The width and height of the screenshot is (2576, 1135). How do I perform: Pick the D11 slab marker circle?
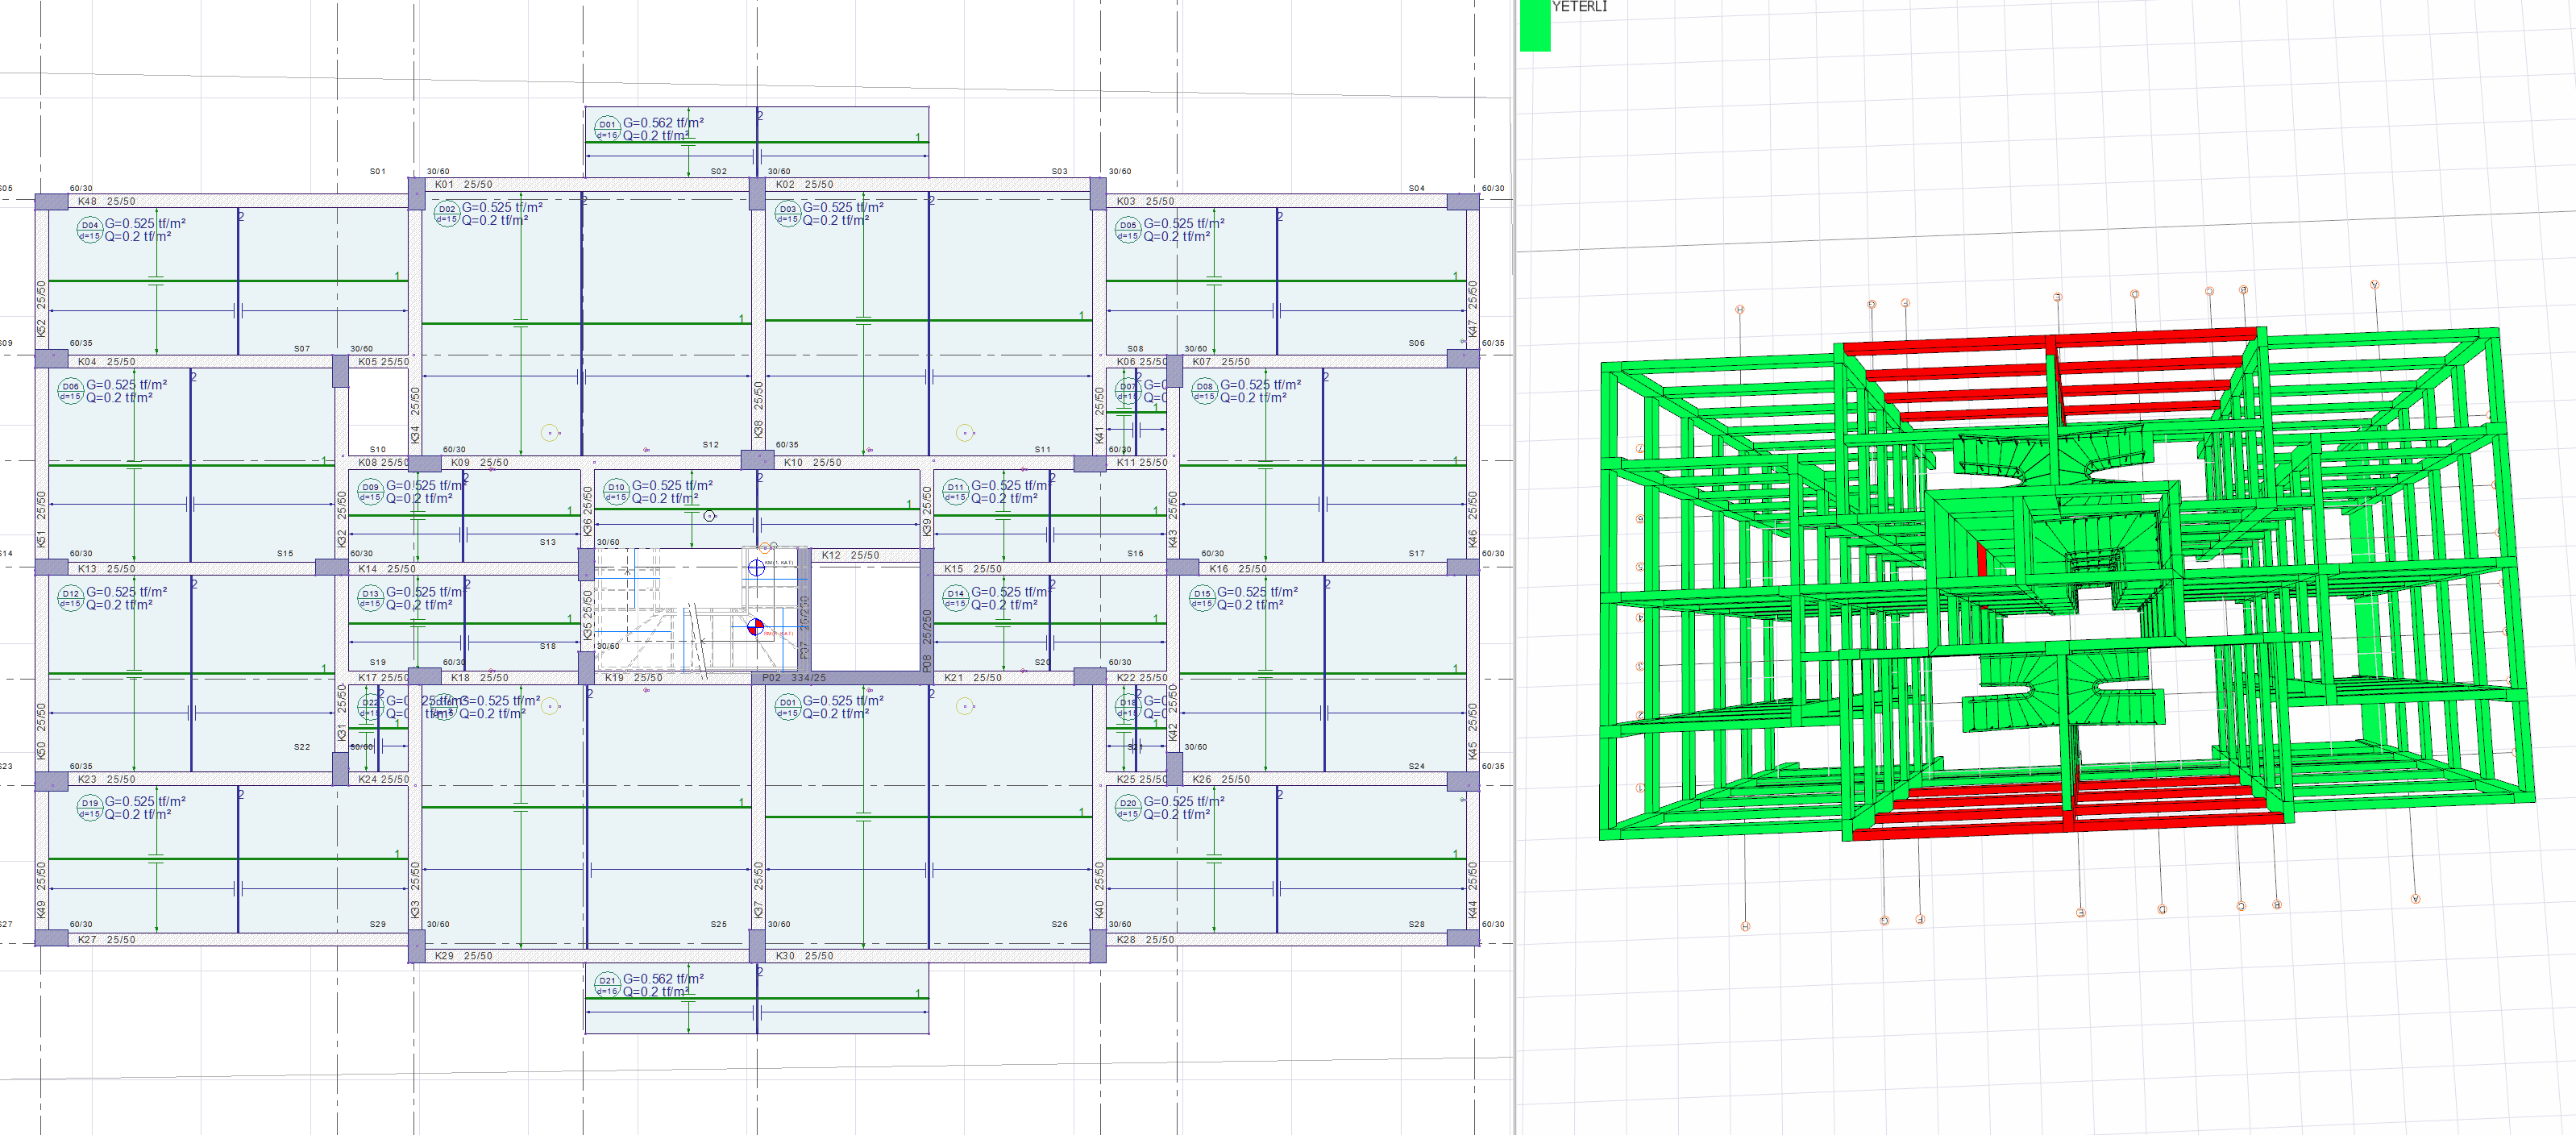956,492
